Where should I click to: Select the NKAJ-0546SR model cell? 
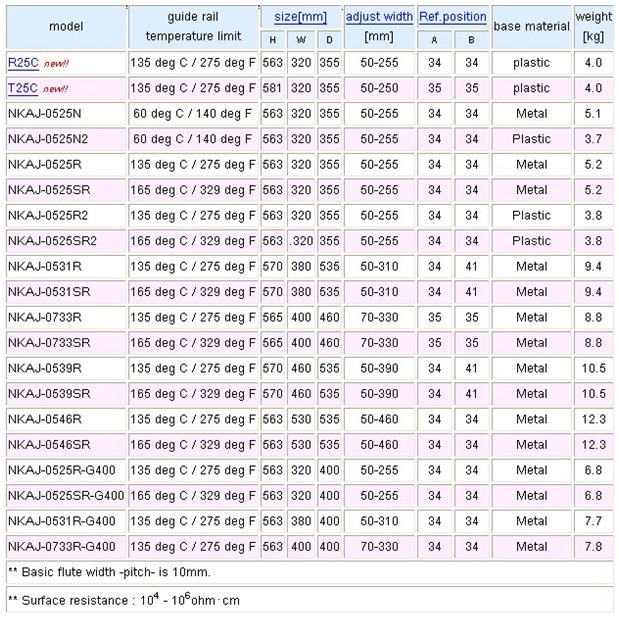pyautogui.click(x=66, y=444)
